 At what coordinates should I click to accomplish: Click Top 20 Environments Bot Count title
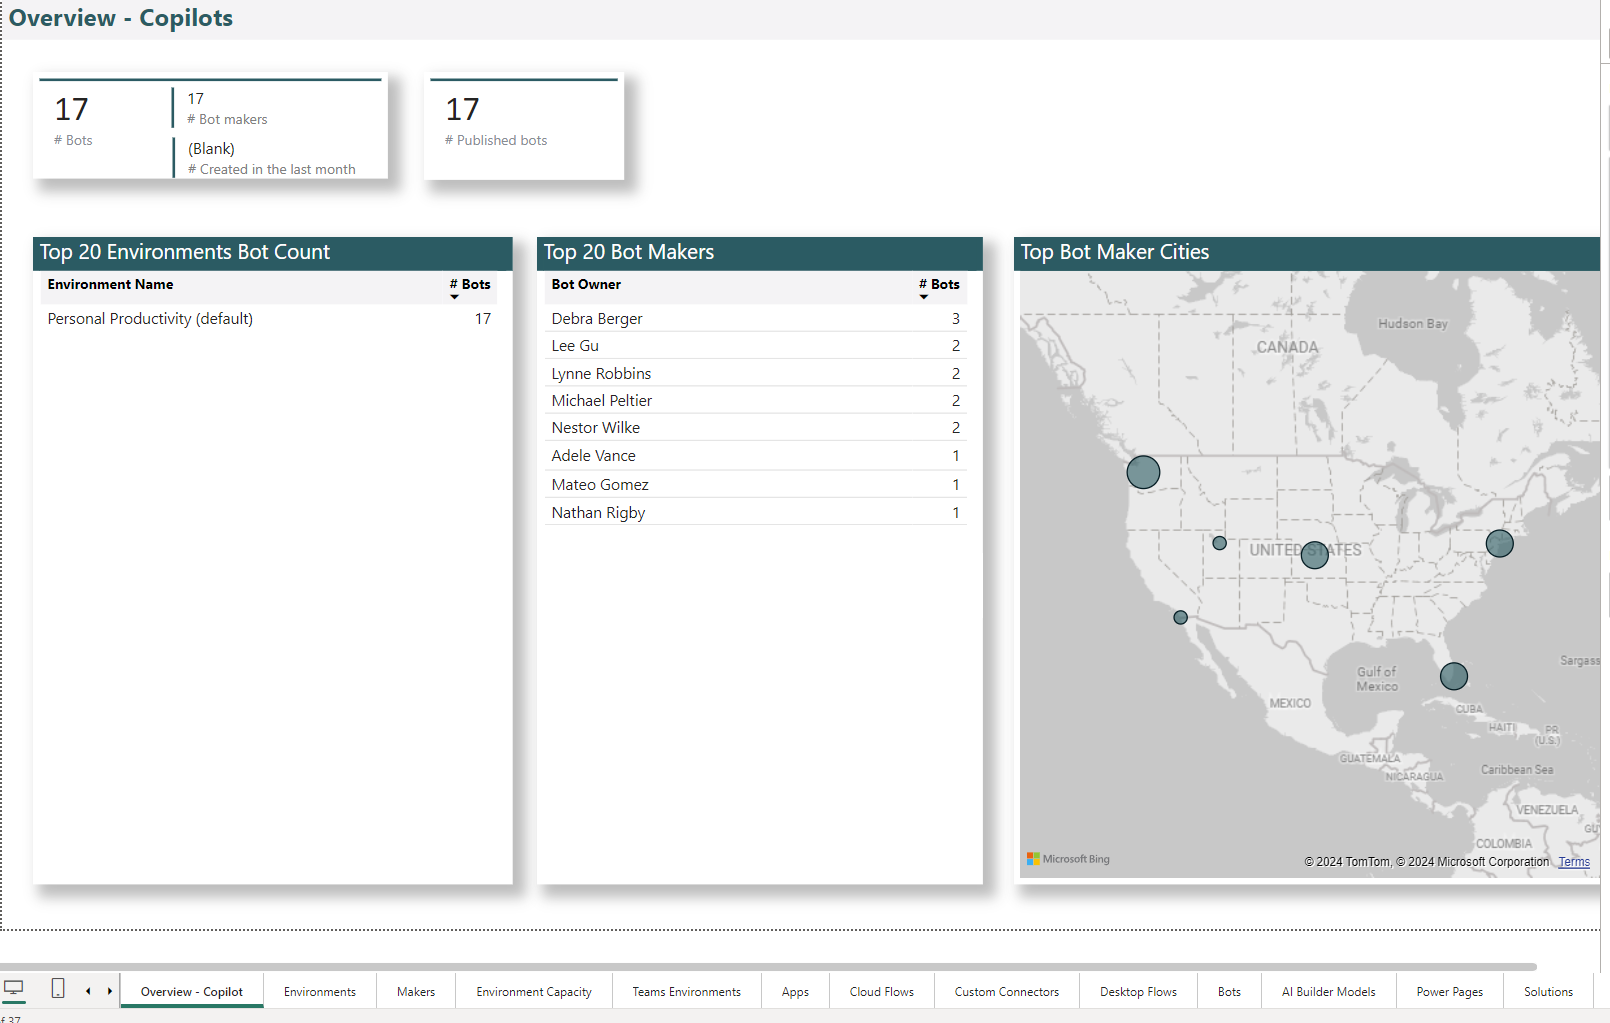[x=185, y=252]
